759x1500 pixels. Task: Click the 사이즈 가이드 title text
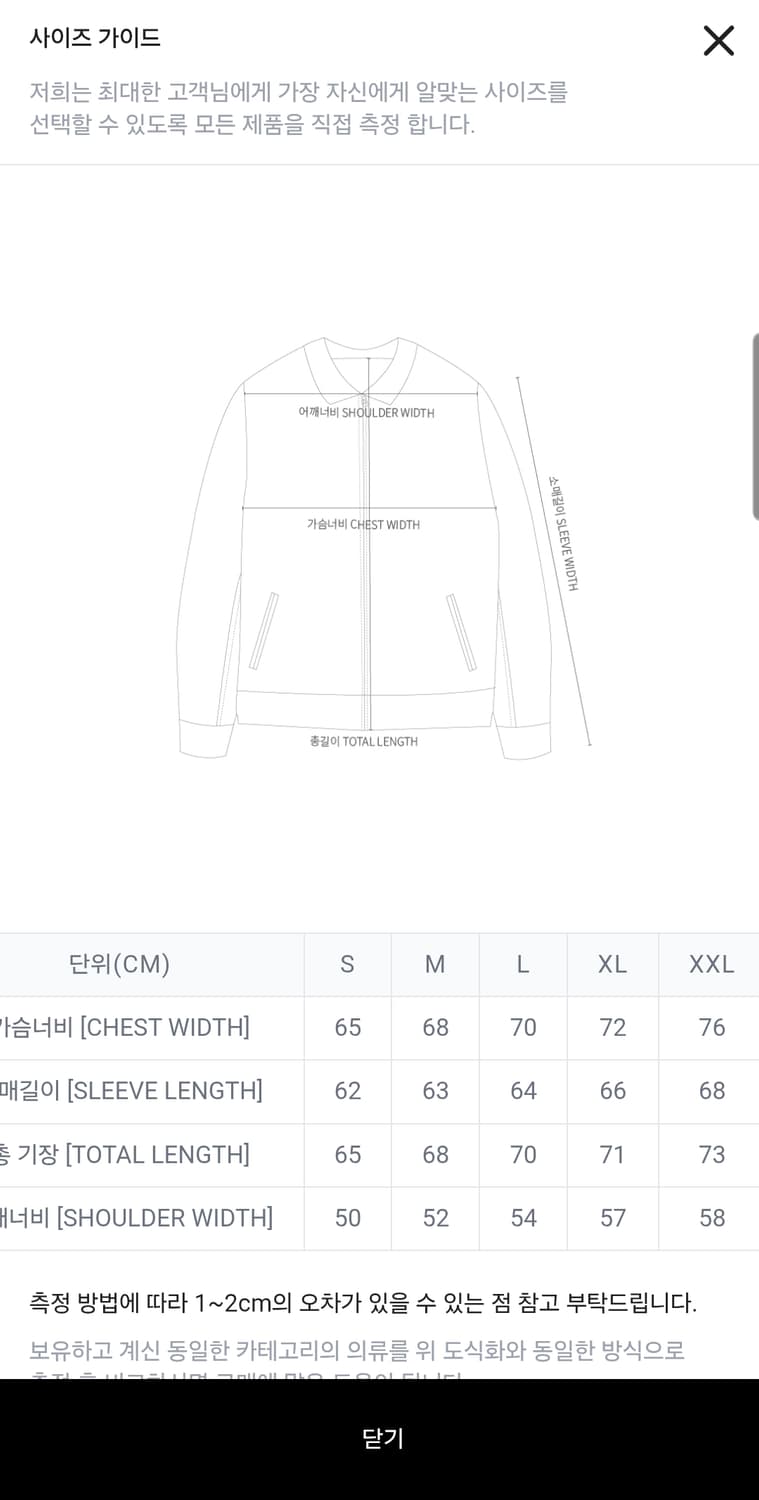click(95, 38)
